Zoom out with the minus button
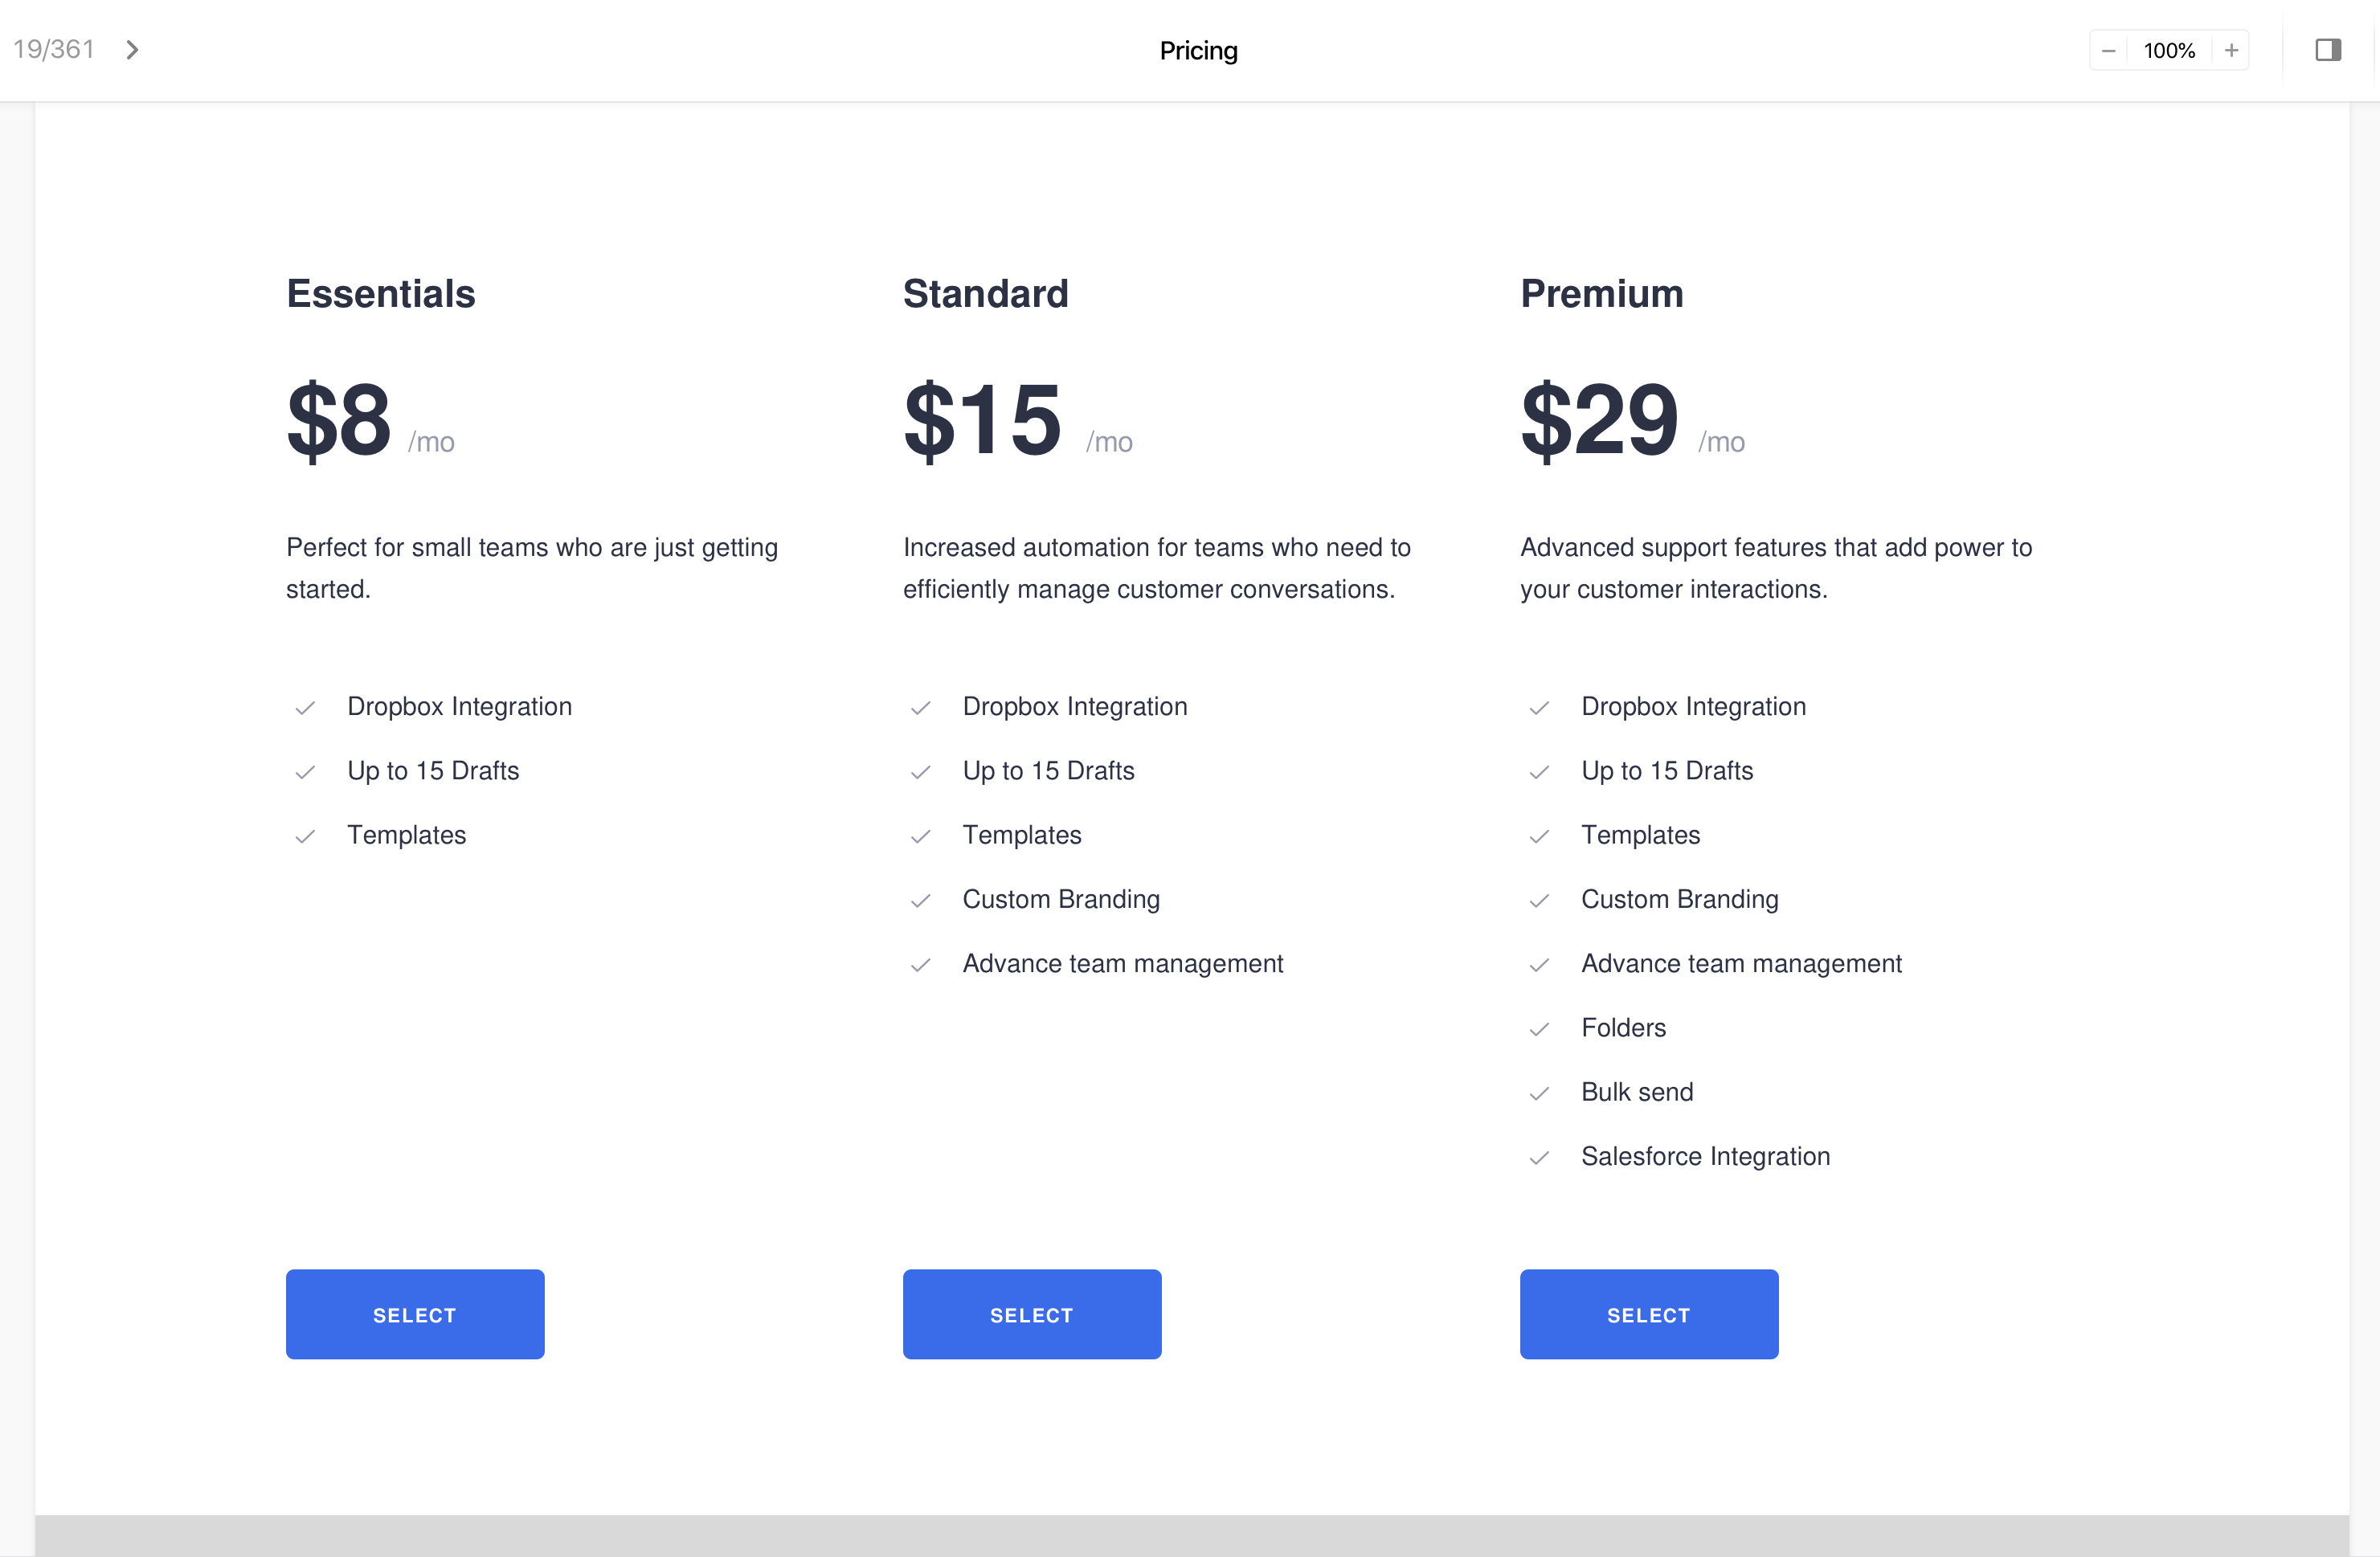2380x1557 pixels. tap(2108, 51)
